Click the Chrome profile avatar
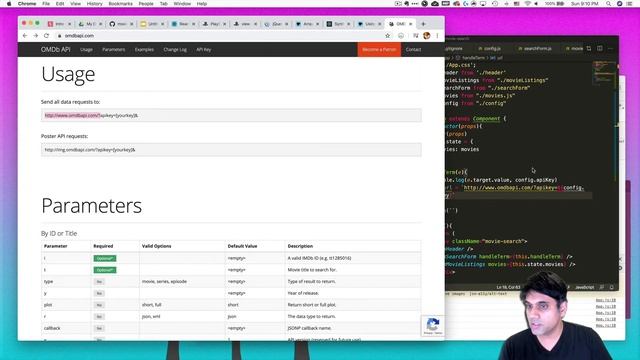The height and width of the screenshot is (360, 640). [x=427, y=36]
